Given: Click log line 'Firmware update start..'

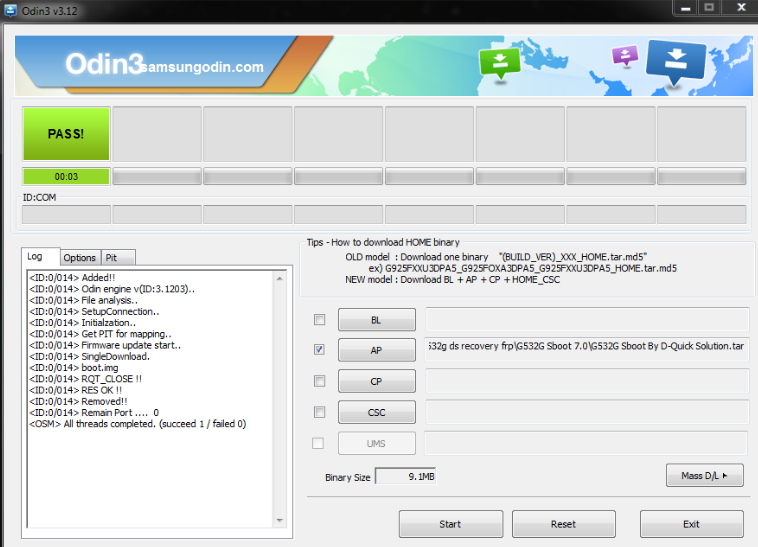Looking at the screenshot, I should [105, 345].
